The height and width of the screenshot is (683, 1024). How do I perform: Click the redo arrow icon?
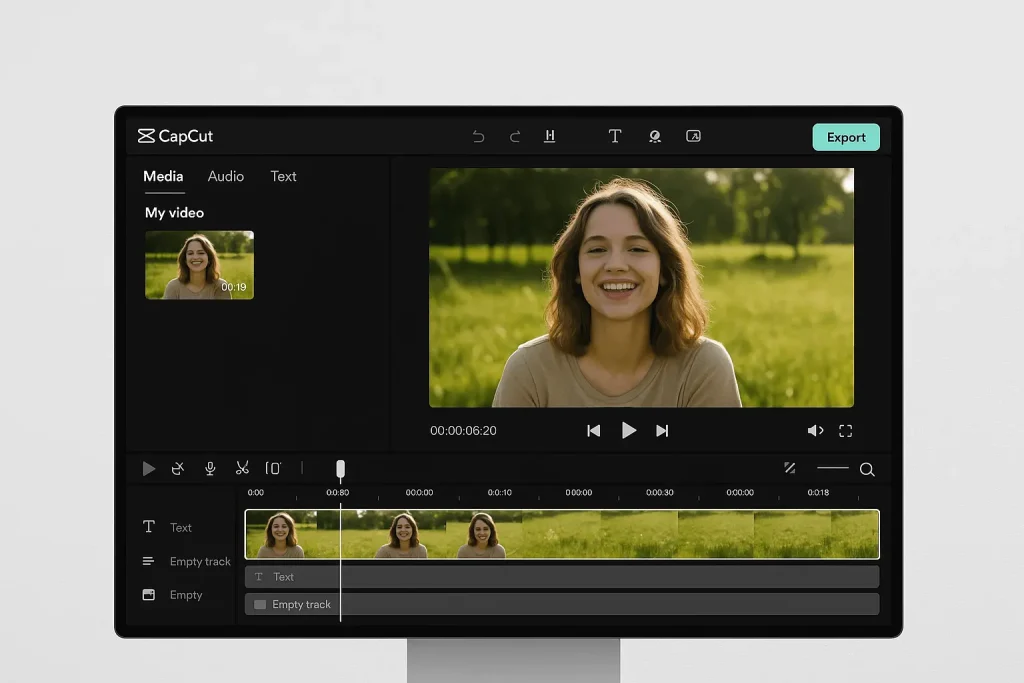515,137
